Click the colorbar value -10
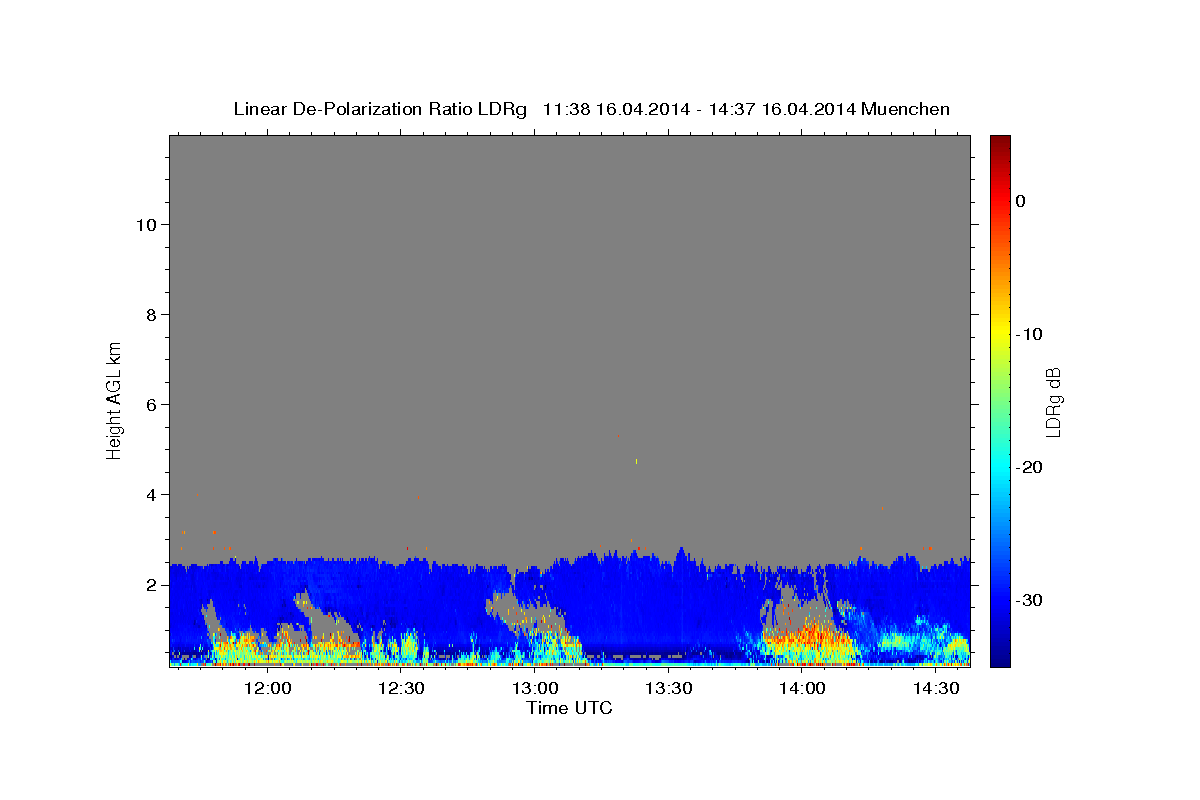Viewport: 1200px width, 800px height. point(1030,334)
